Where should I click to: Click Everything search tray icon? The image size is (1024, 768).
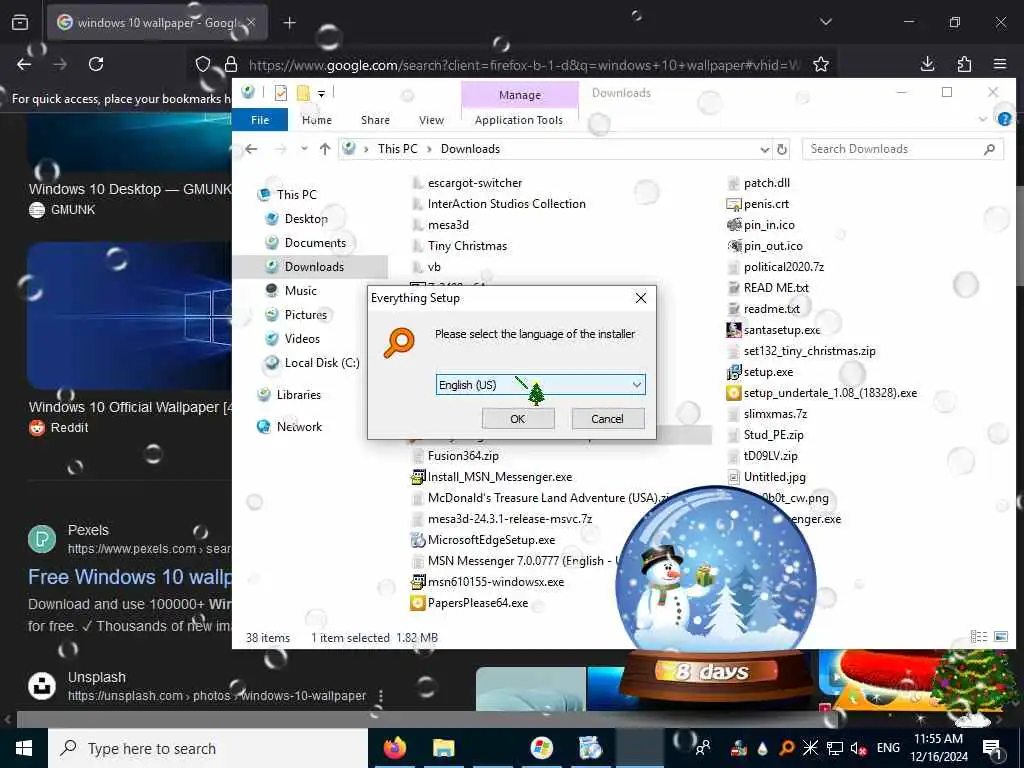tap(786, 748)
